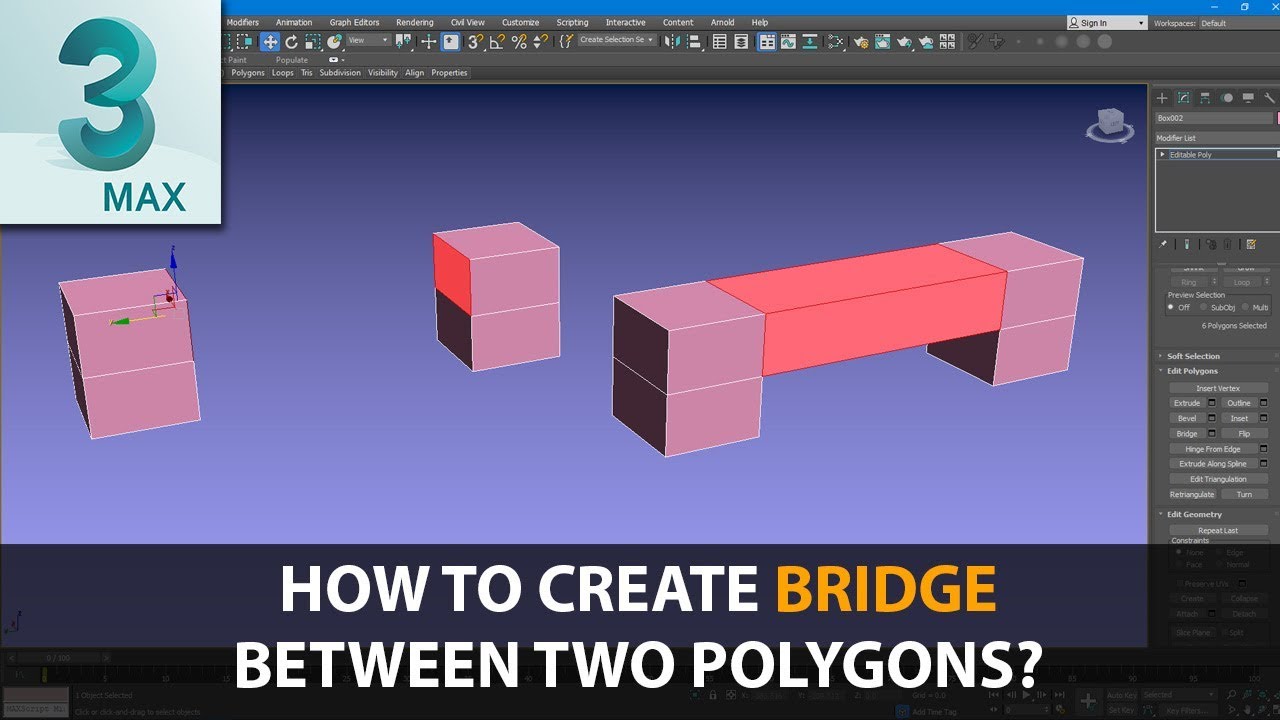Open the Display command panel tab

click(1248, 98)
